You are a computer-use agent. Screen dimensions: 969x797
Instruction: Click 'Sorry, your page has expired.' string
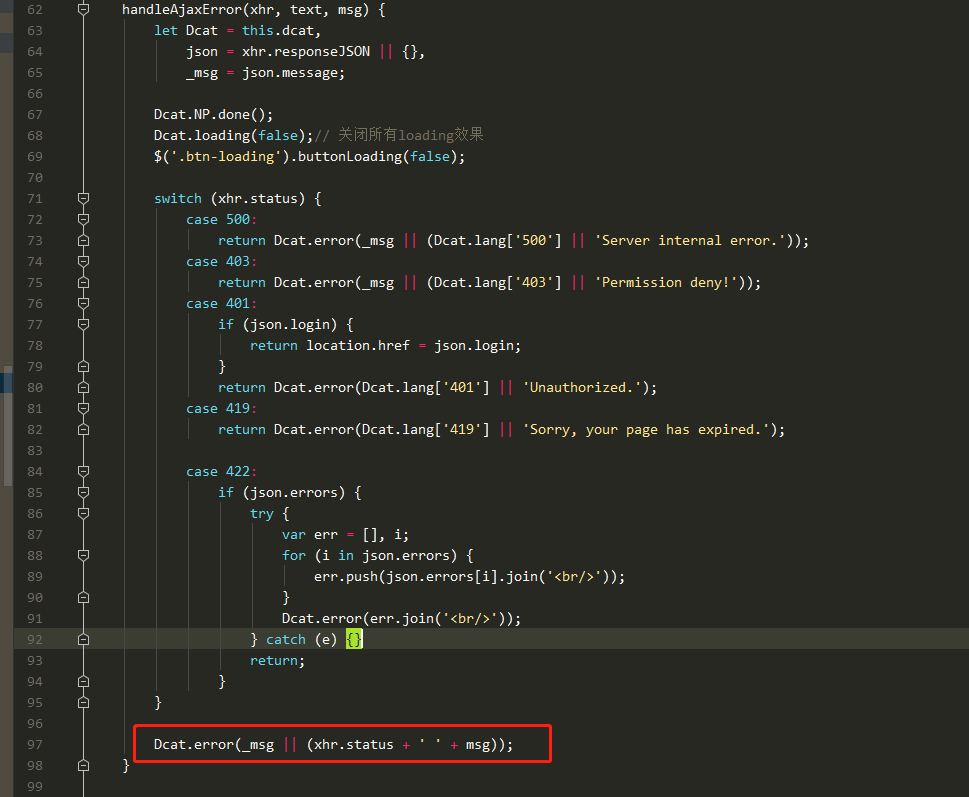[x=646, y=430]
